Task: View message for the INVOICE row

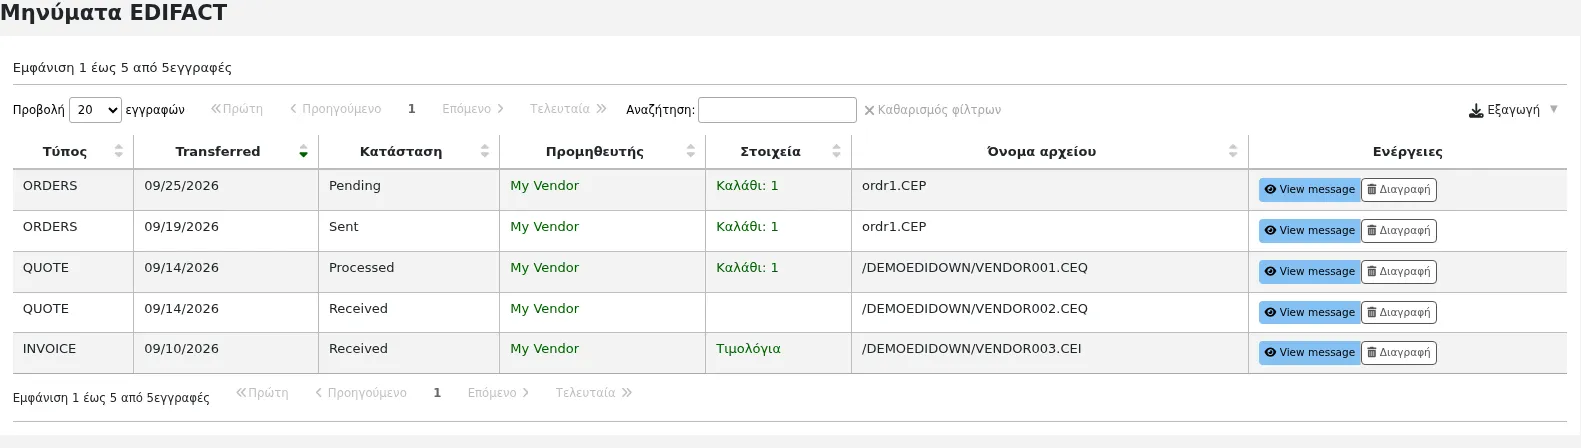Action: click(x=1309, y=353)
